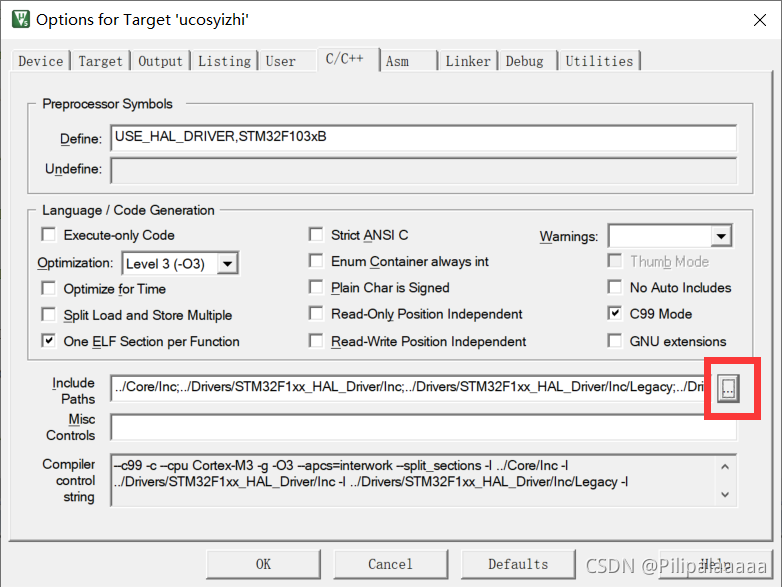Switch to the Target tab
This screenshot has height=587, width=782.
(x=100, y=61)
